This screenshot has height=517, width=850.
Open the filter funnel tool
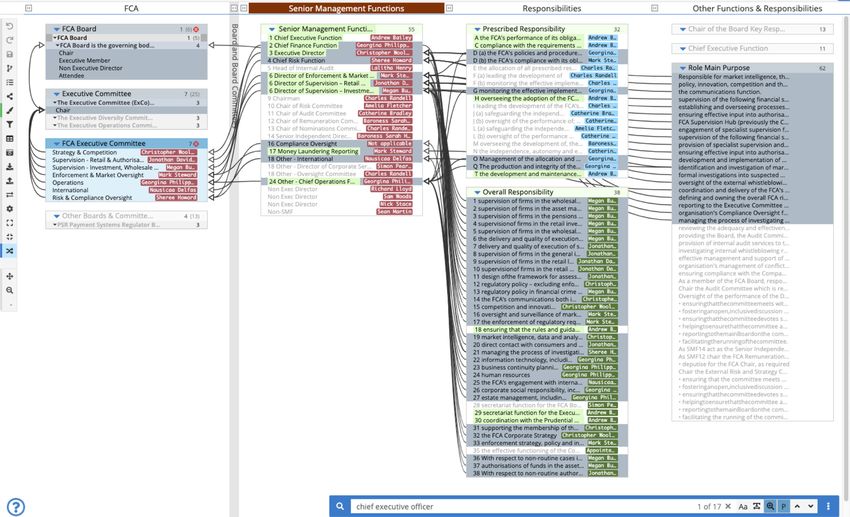point(10,125)
